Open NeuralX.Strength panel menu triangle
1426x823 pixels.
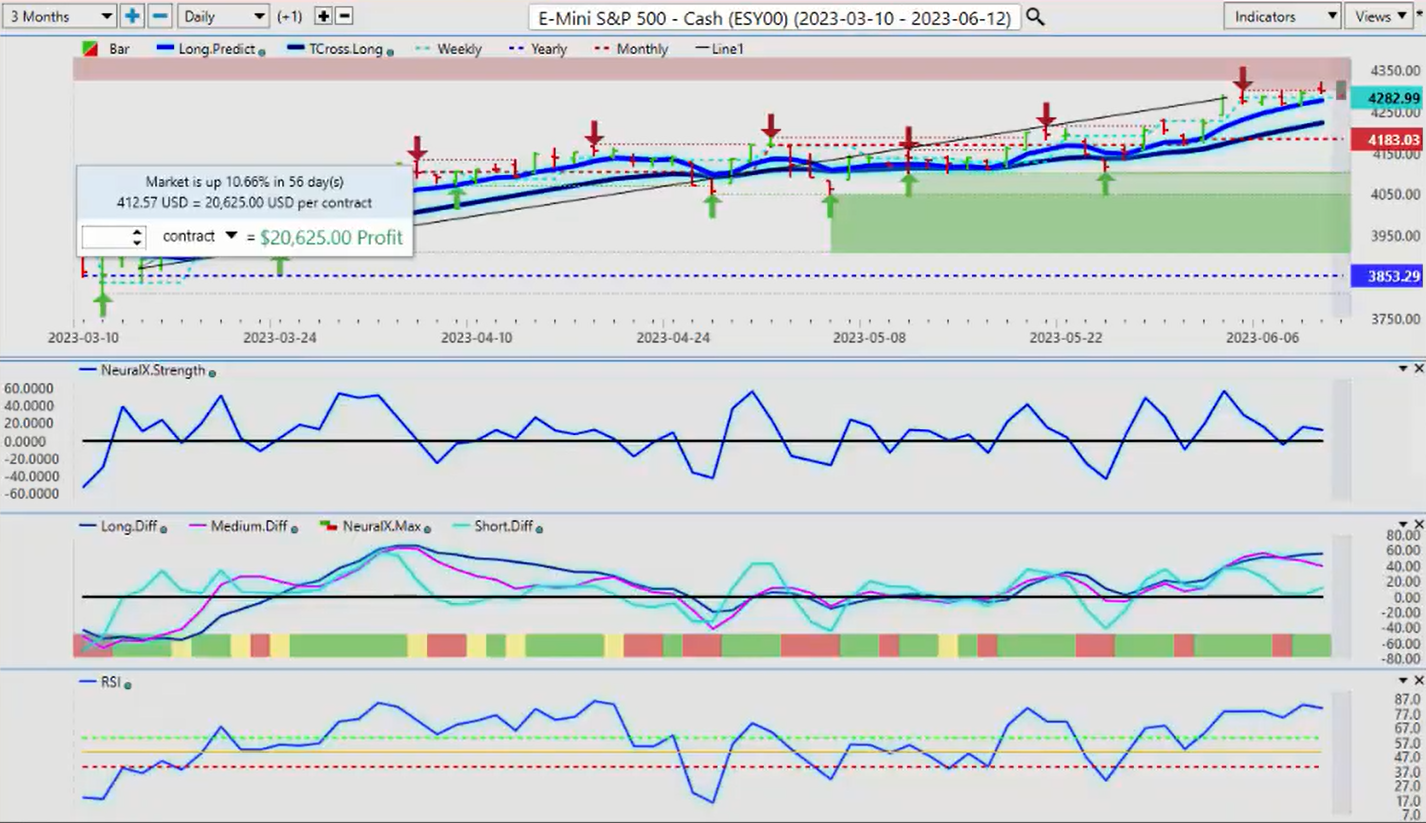click(1402, 369)
